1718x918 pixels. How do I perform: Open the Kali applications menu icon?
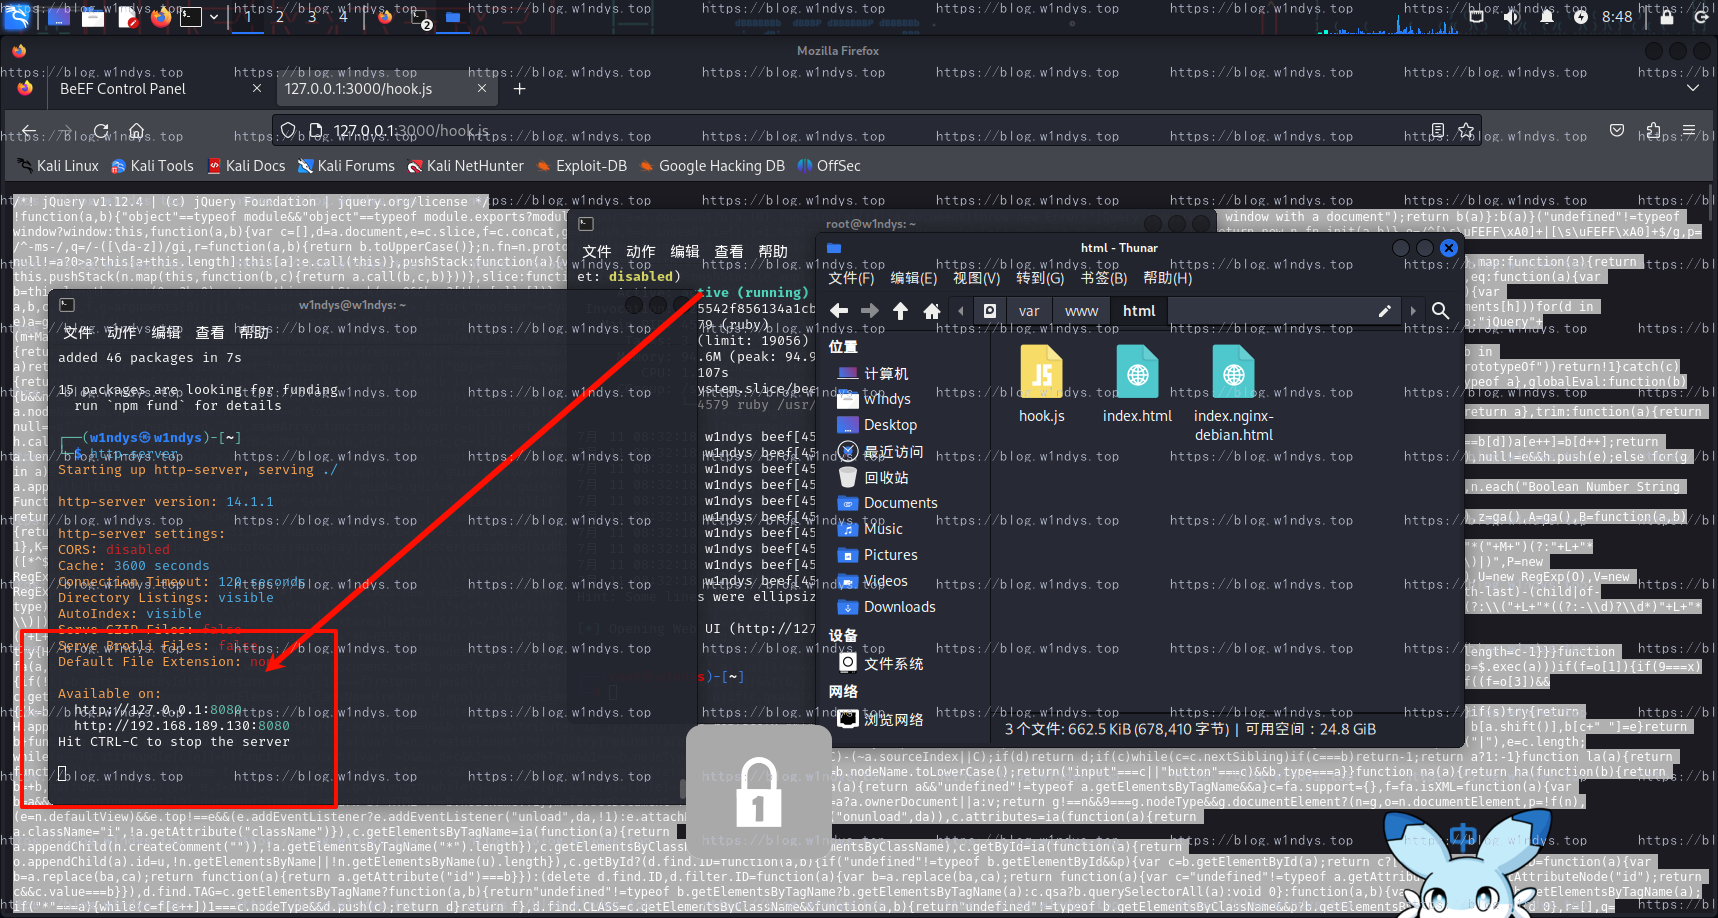[17, 16]
